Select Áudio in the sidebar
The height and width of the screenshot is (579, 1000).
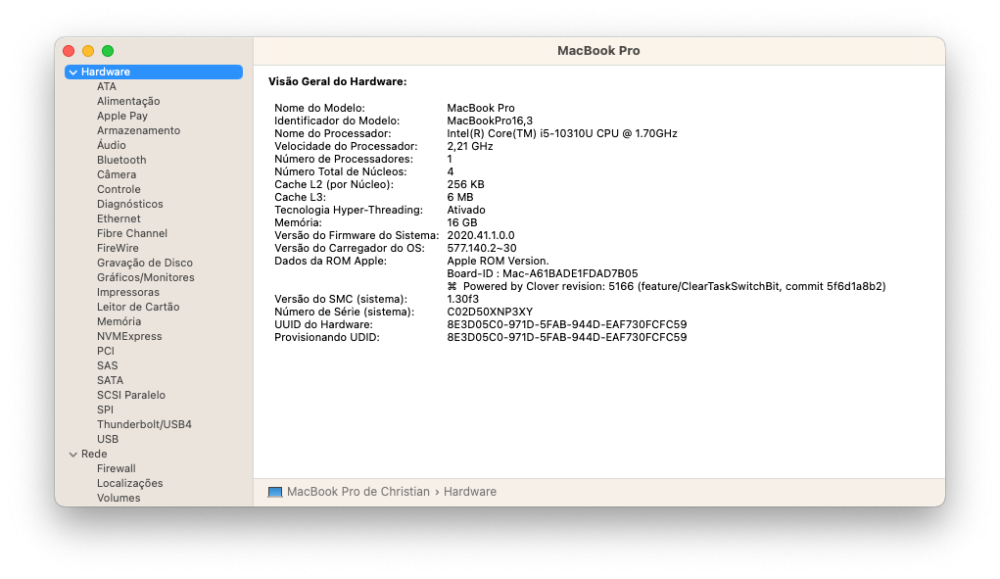112,145
